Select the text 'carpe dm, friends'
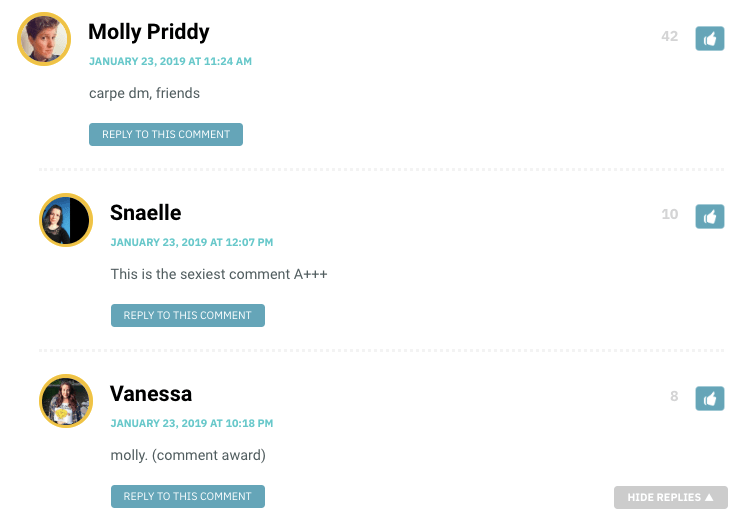Screen dimensions: 741x524 click(x=144, y=93)
